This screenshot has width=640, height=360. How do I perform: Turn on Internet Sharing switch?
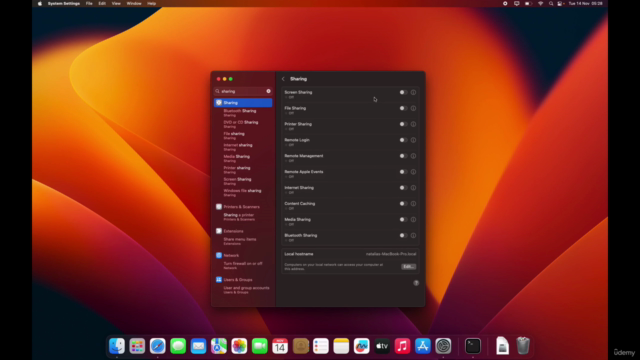403,188
